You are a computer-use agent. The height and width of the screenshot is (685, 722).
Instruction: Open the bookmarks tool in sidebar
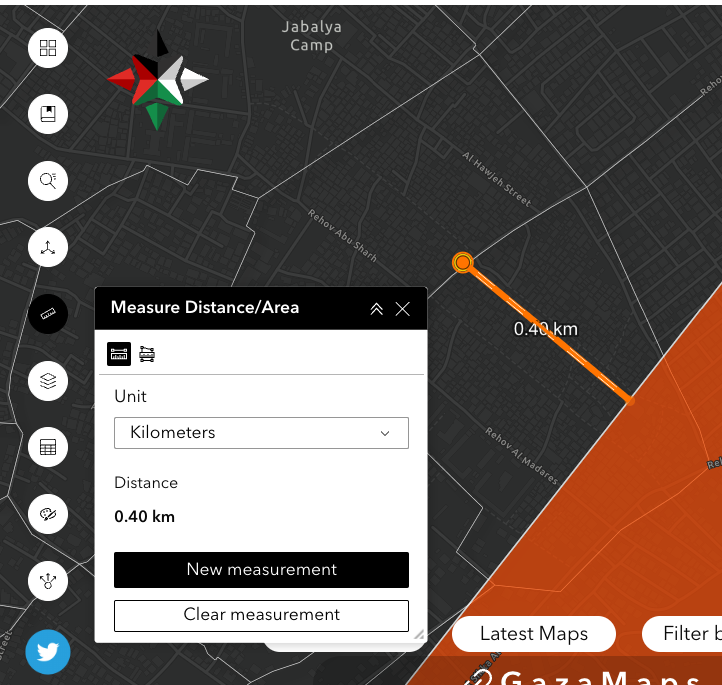pyautogui.click(x=48, y=114)
